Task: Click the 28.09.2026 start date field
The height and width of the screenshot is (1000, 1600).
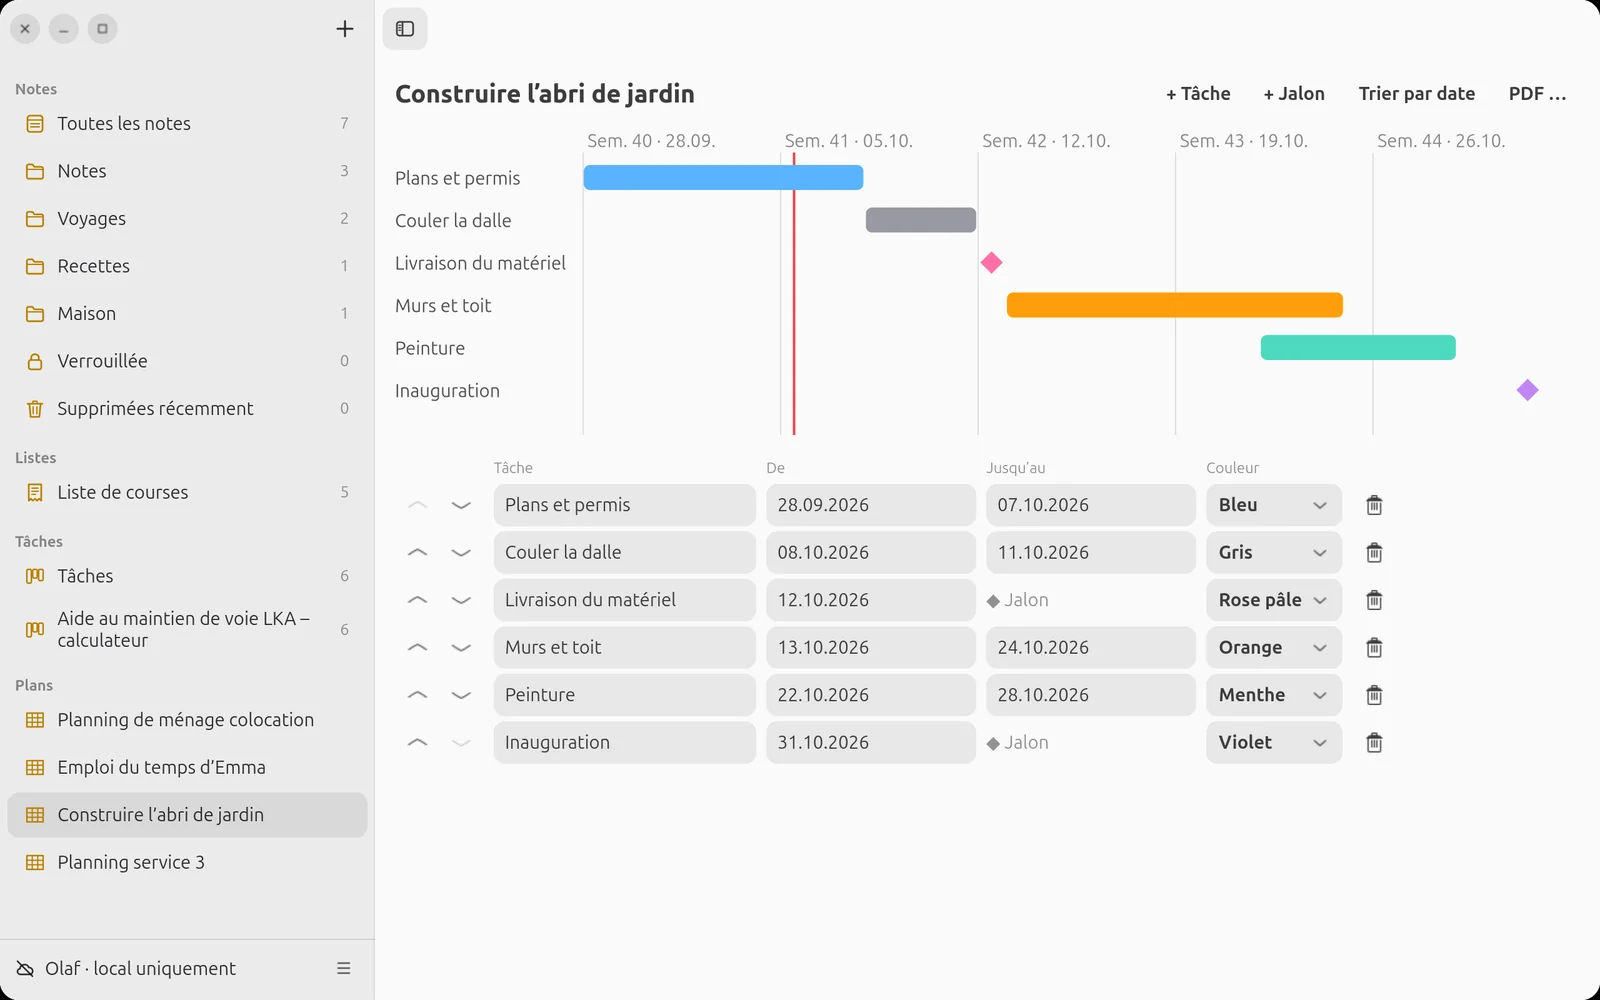Action: [871, 505]
